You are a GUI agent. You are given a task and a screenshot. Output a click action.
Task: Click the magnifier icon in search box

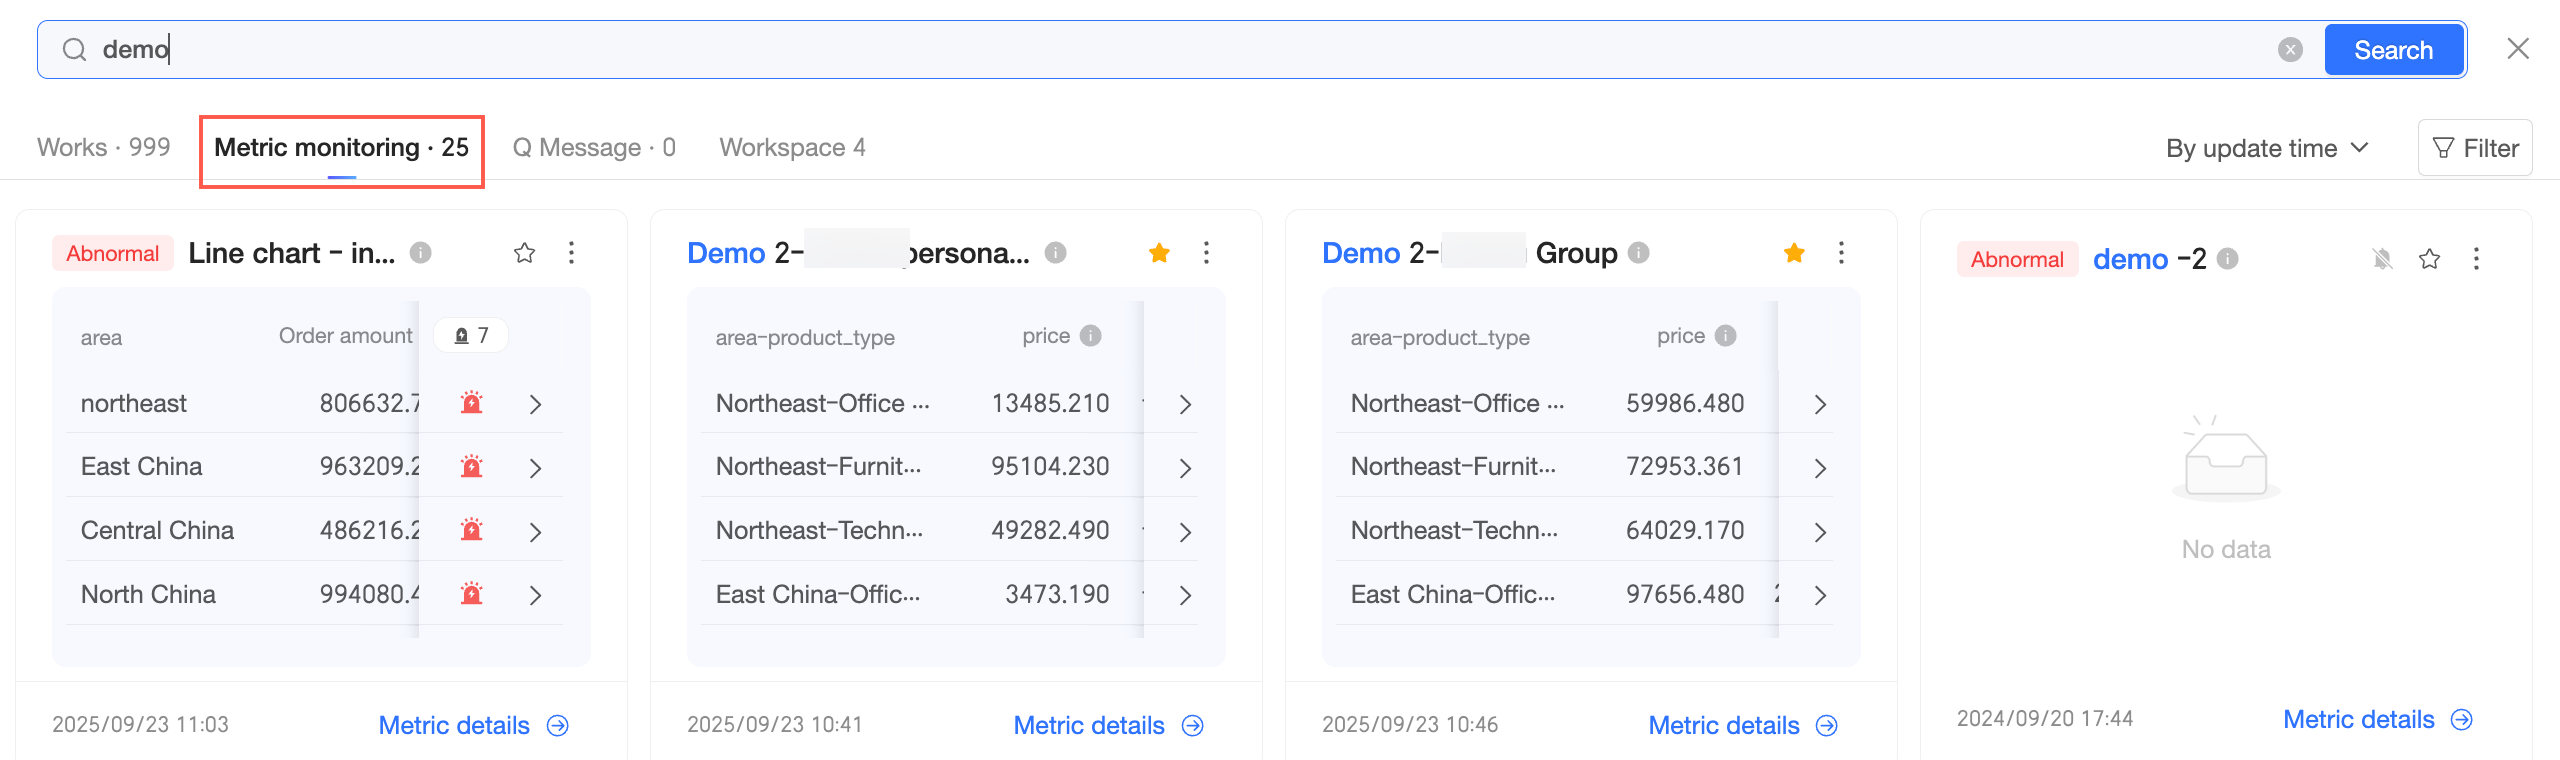click(x=75, y=50)
